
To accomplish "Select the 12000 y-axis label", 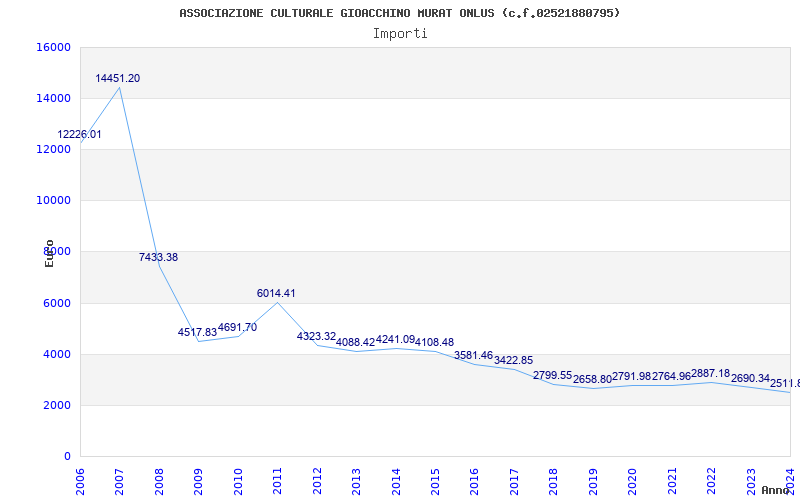I will (53, 149).
